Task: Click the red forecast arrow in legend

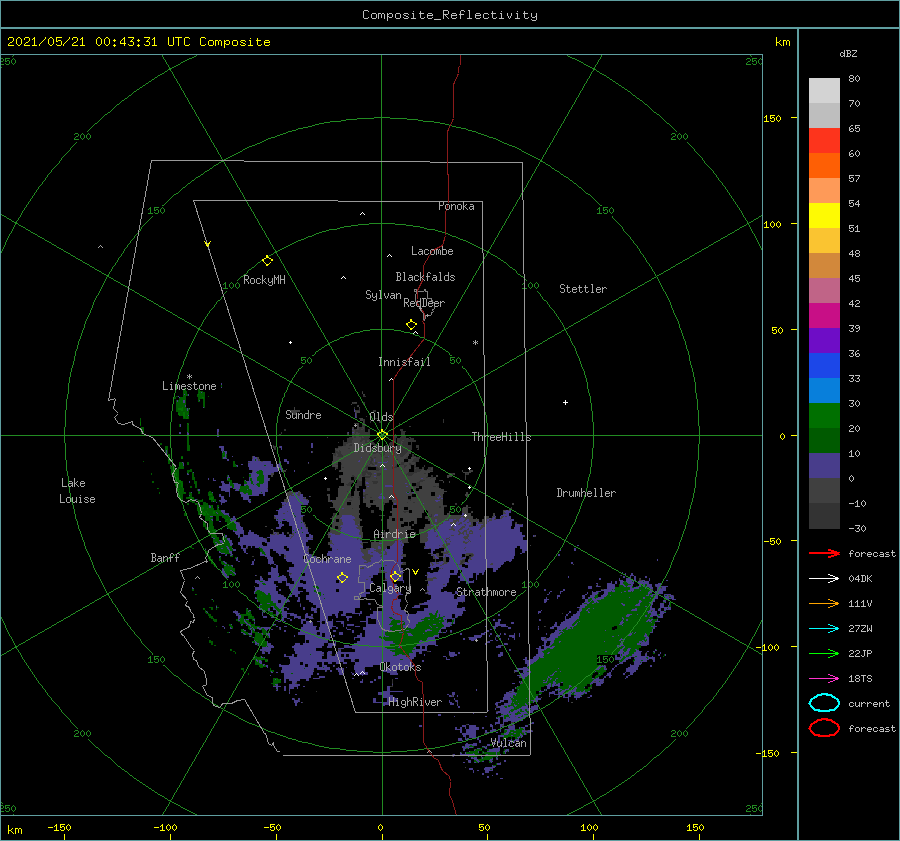Action: (x=824, y=553)
